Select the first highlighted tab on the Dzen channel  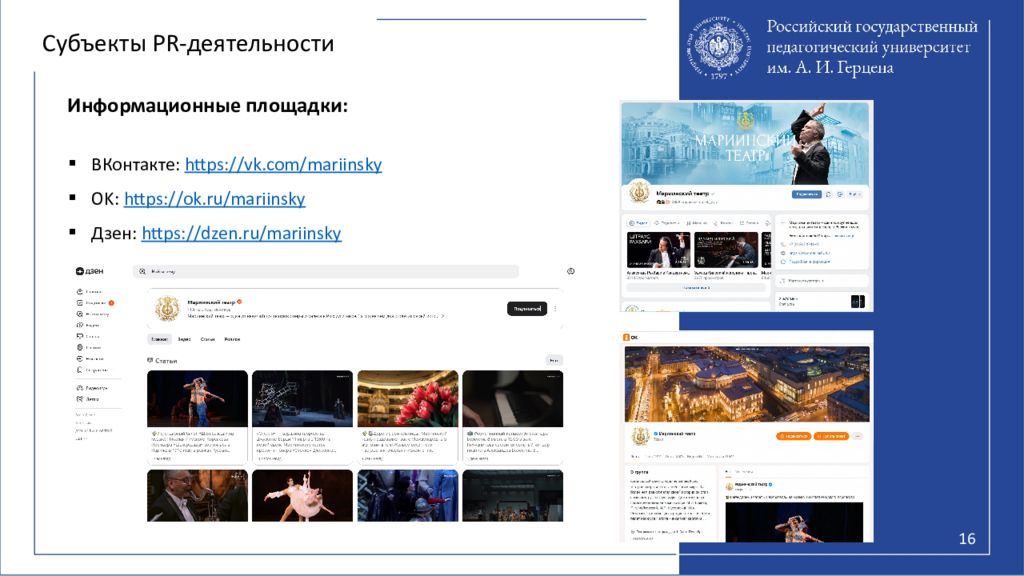pos(159,339)
